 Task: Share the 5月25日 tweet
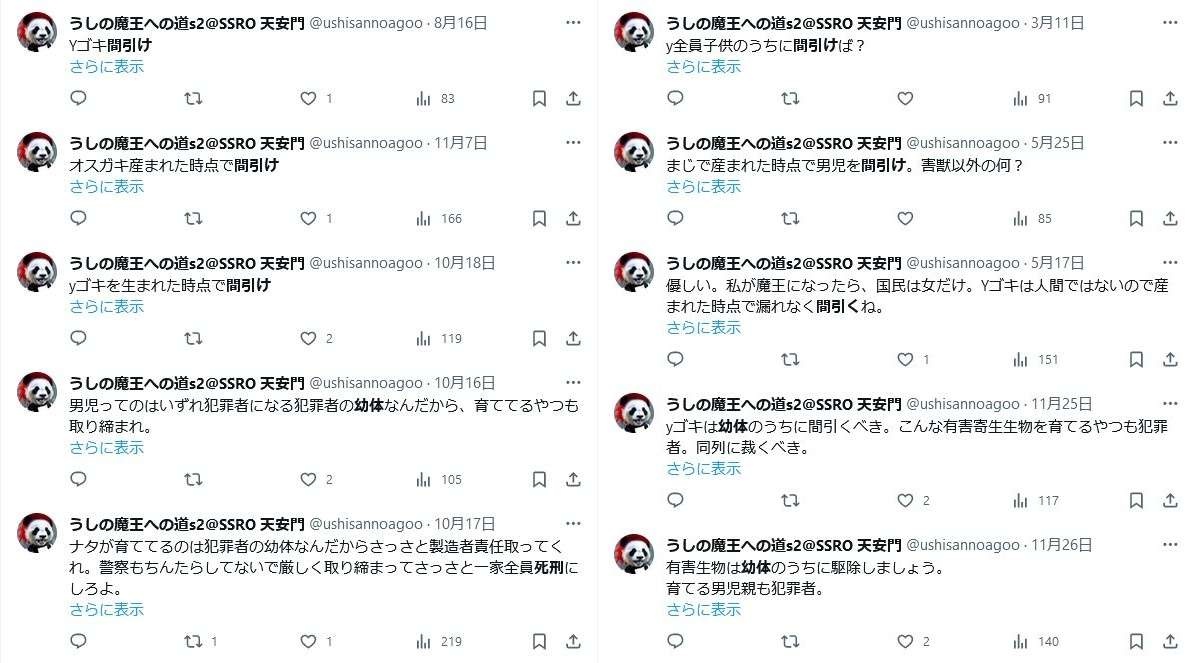click(x=1170, y=218)
